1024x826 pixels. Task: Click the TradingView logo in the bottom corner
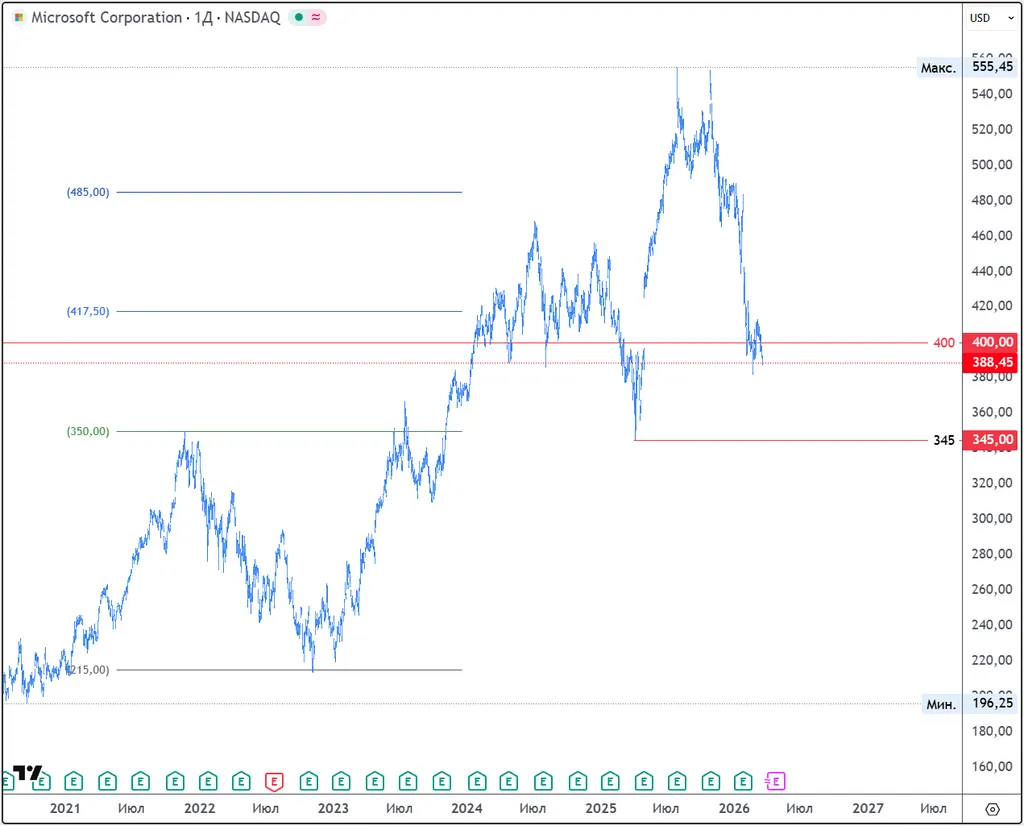[27, 773]
